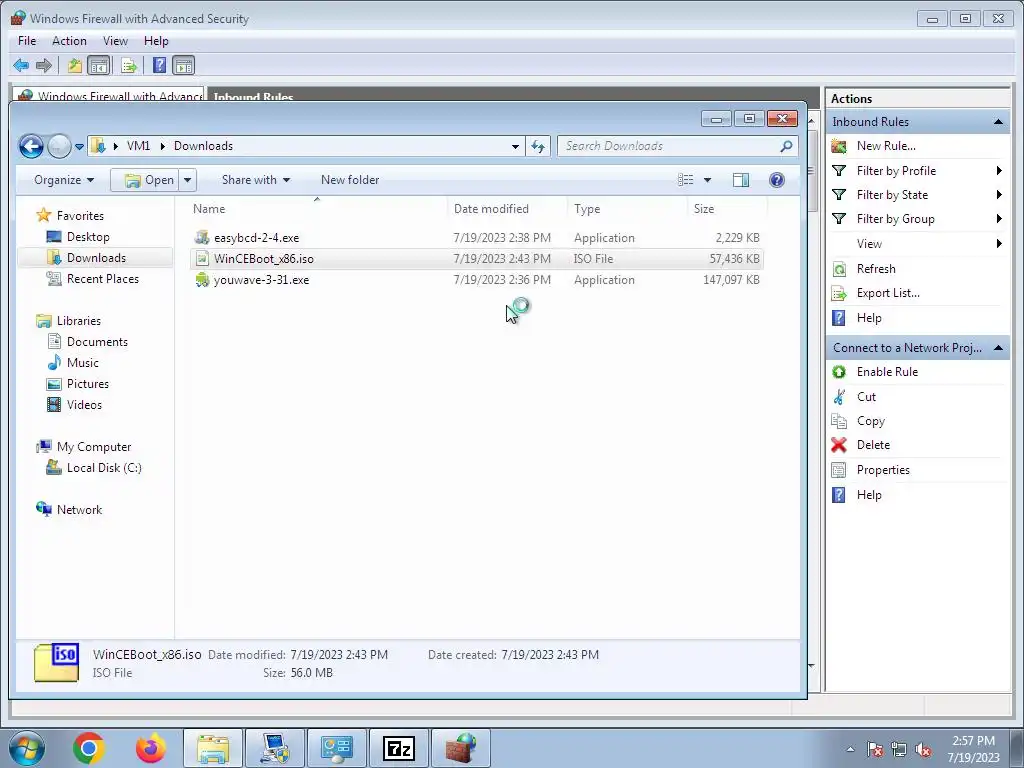Click Google Chrome icon in taskbar
This screenshot has width=1024, height=768.
click(89, 748)
